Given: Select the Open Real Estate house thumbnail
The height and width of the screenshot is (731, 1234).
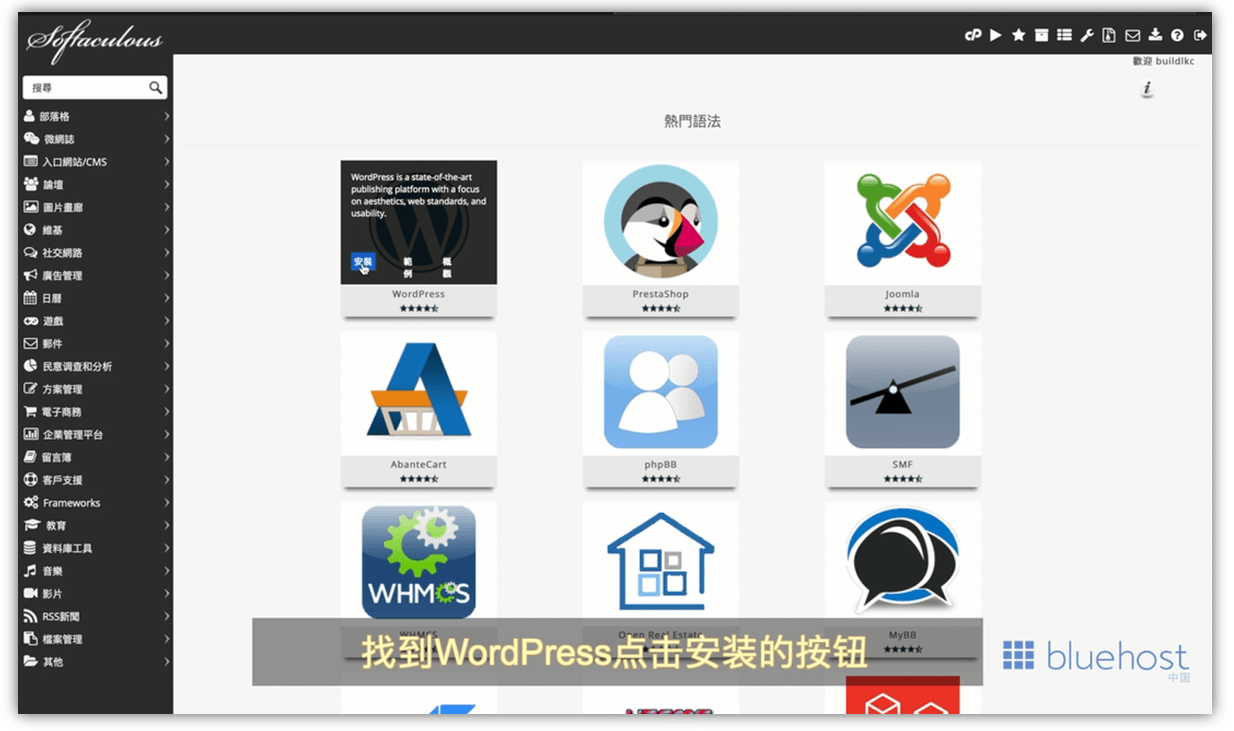Looking at the screenshot, I should point(661,563).
